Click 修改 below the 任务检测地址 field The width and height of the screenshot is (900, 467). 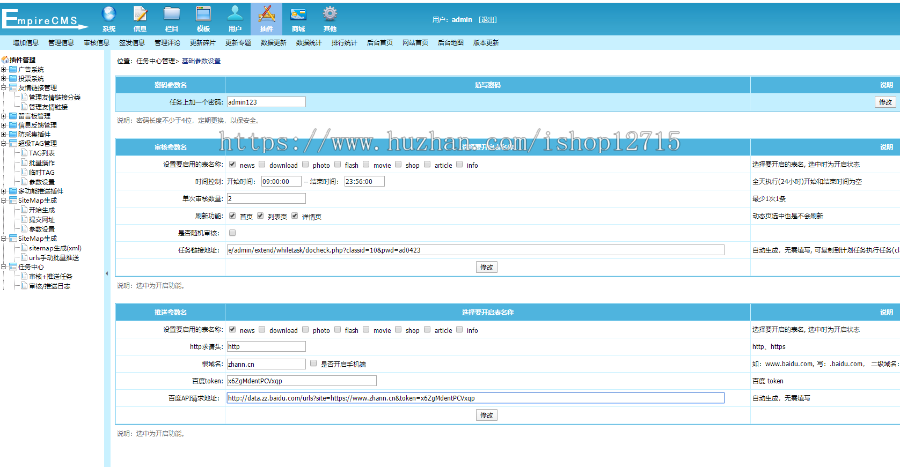point(487,267)
